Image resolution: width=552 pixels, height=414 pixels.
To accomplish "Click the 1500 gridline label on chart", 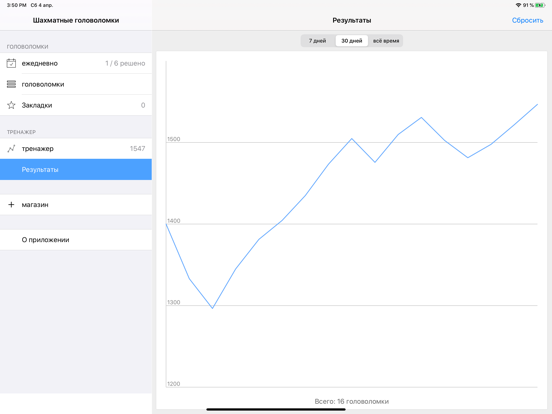I will click(x=174, y=139).
